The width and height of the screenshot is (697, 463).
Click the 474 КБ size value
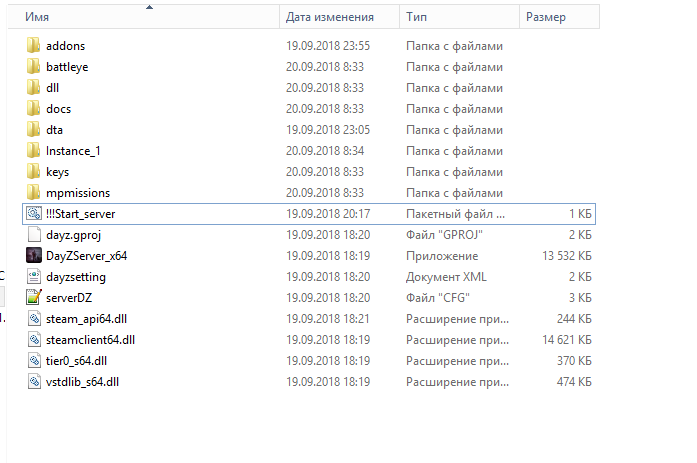coord(574,382)
